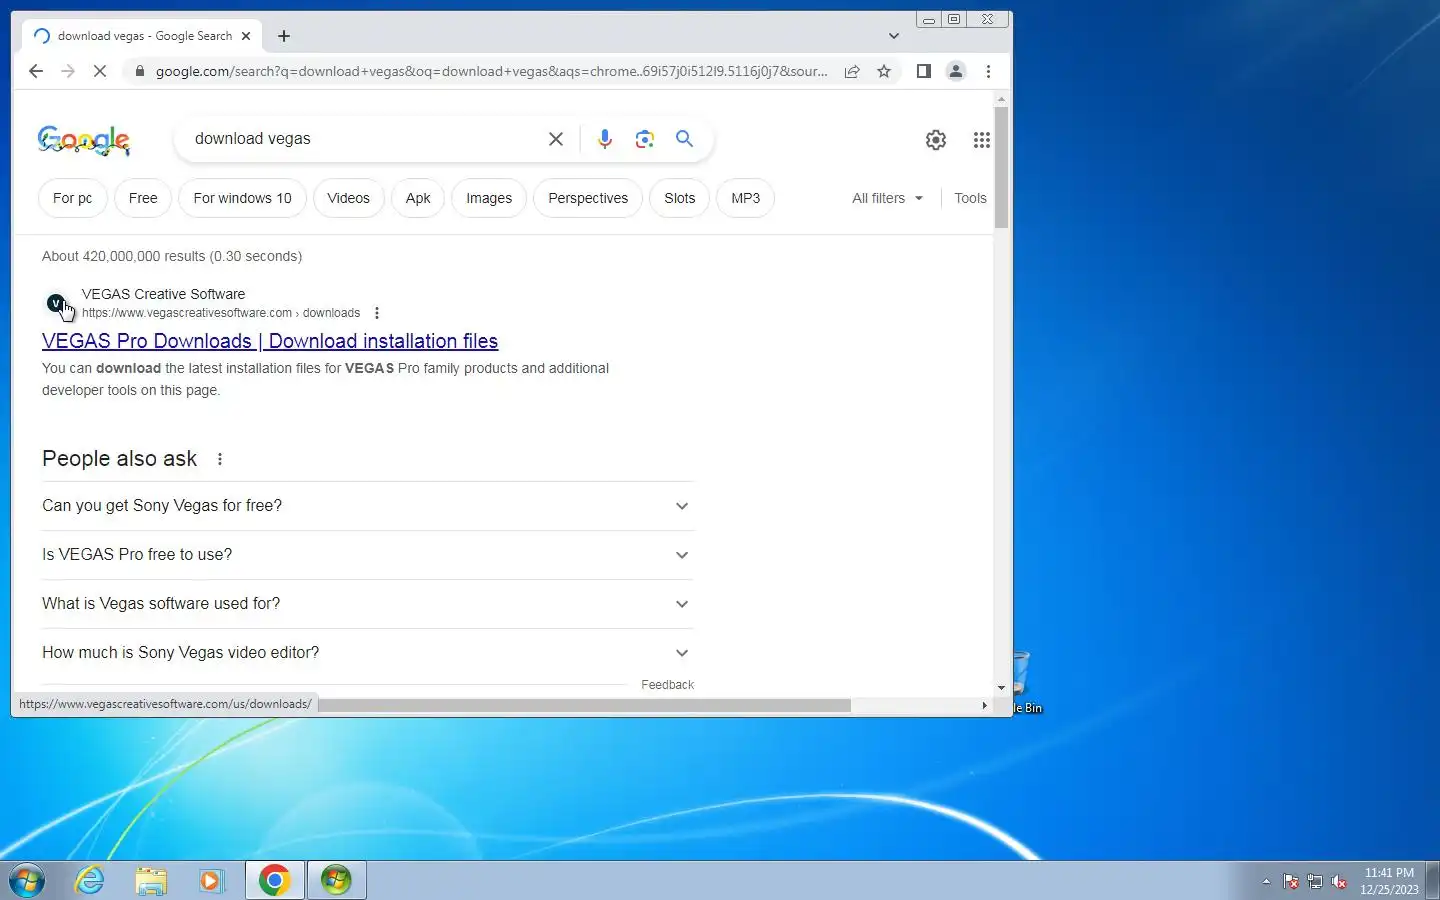Switch to Videos results

click(x=348, y=198)
